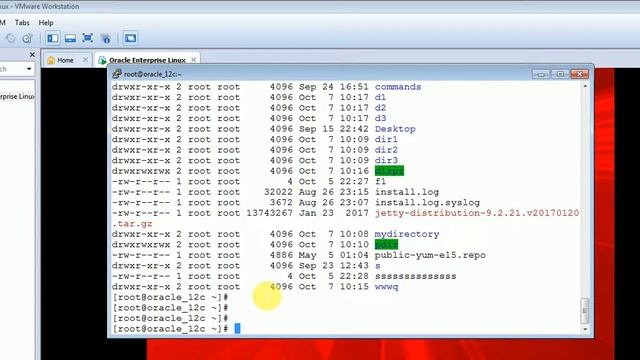
Task: Toggle the thumbnail bar icon
Action: click(70, 38)
